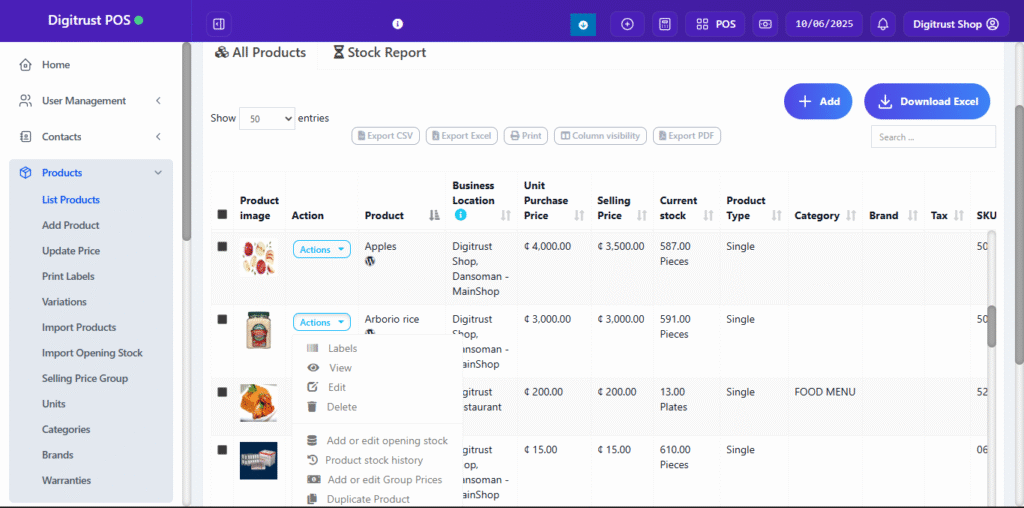Open the show entries dropdown
This screenshot has width=1024, height=508.
coord(267,118)
